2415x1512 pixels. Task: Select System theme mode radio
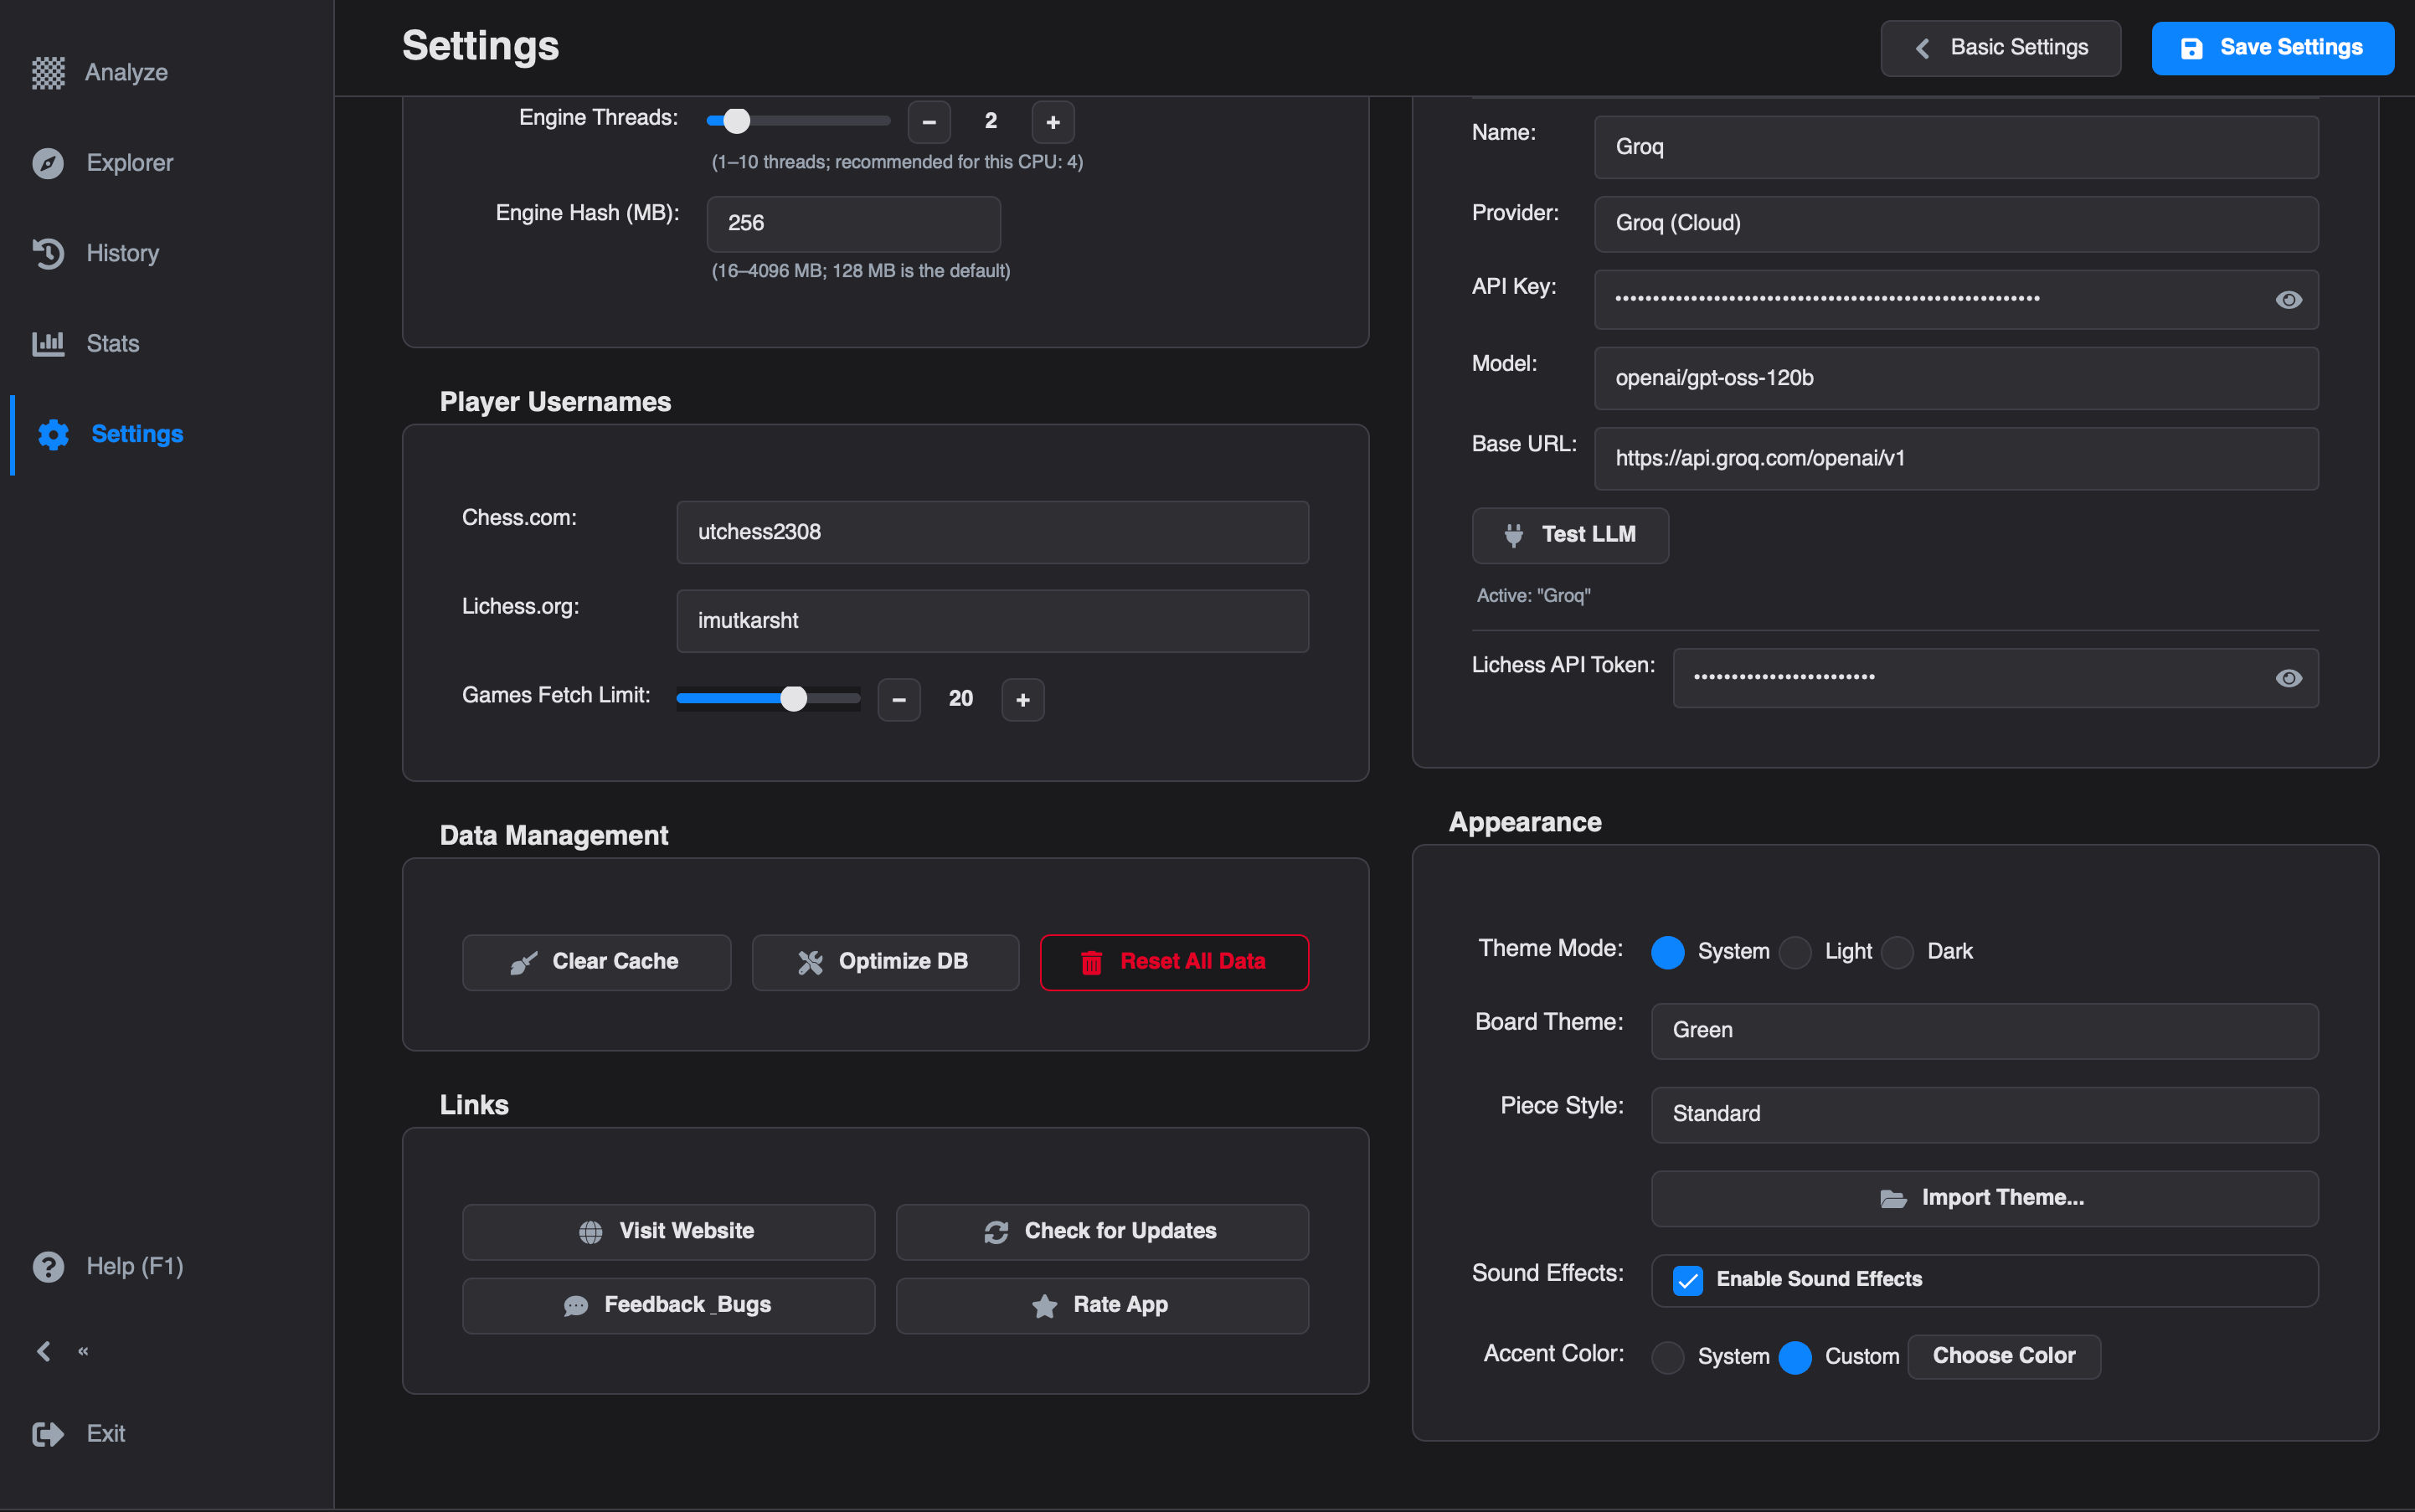click(x=1667, y=952)
